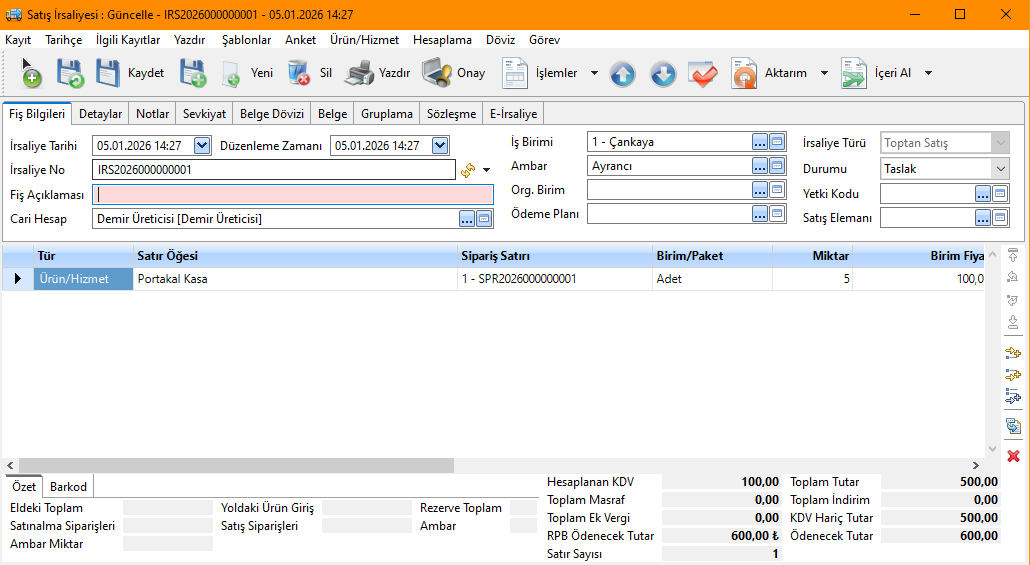Viewport: 1030px width, 565px height.
Task: Open the Hesaplama menu
Action: [442, 40]
